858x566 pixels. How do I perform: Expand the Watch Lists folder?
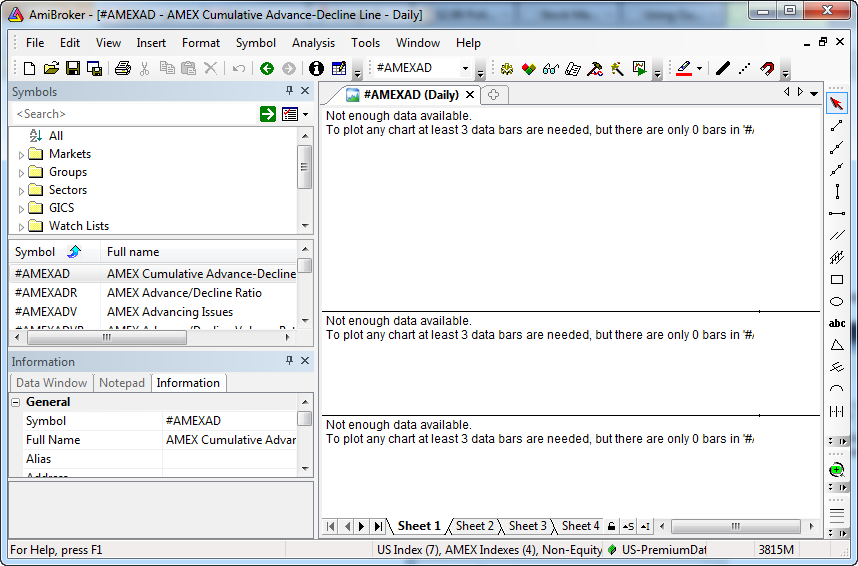click(x=21, y=227)
